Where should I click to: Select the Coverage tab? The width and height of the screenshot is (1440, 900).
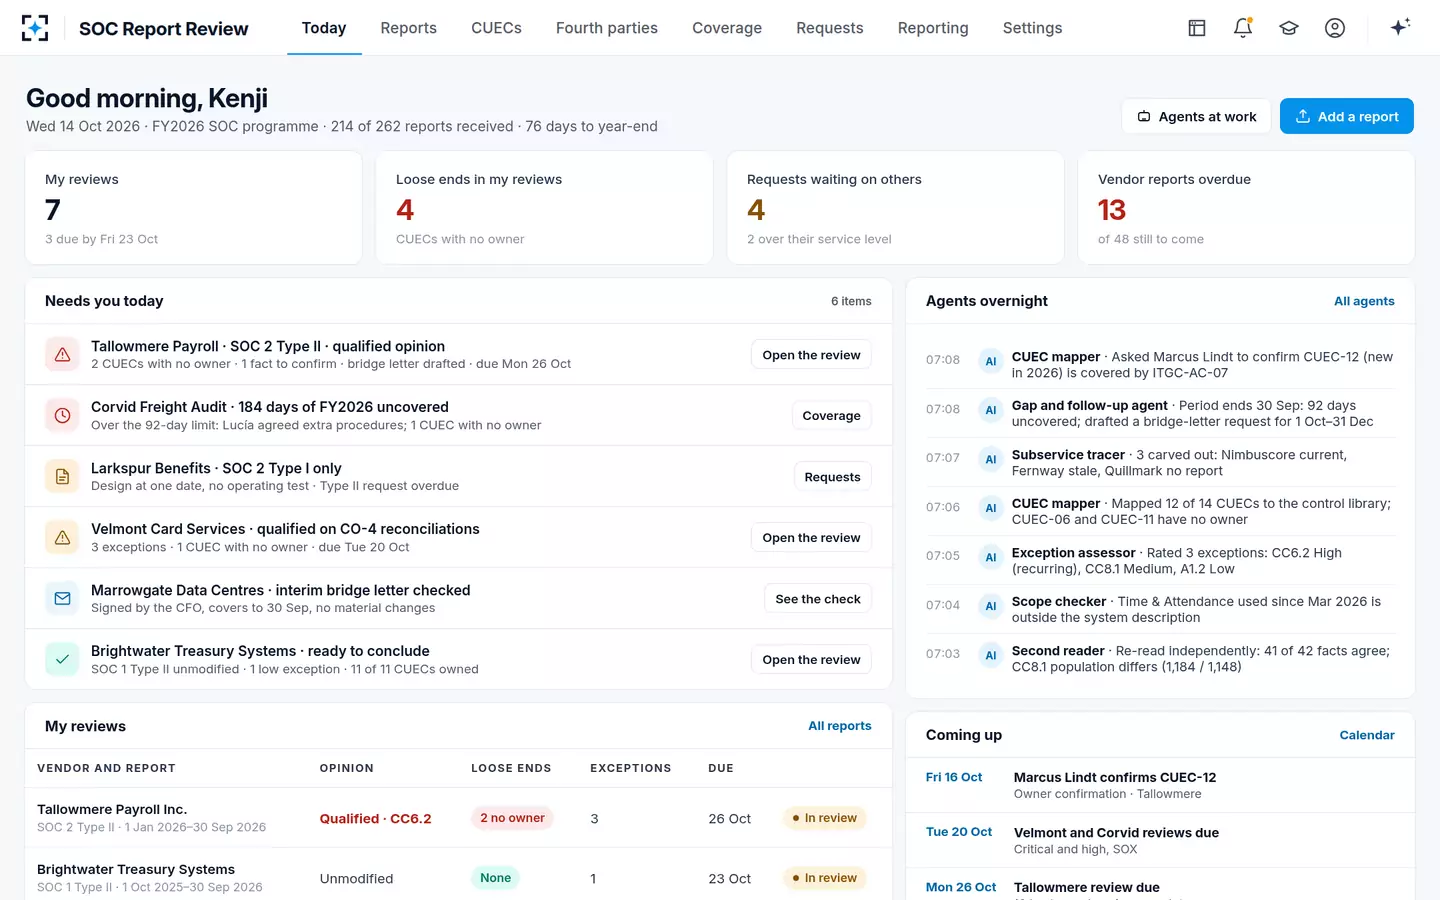[x=727, y=28]
